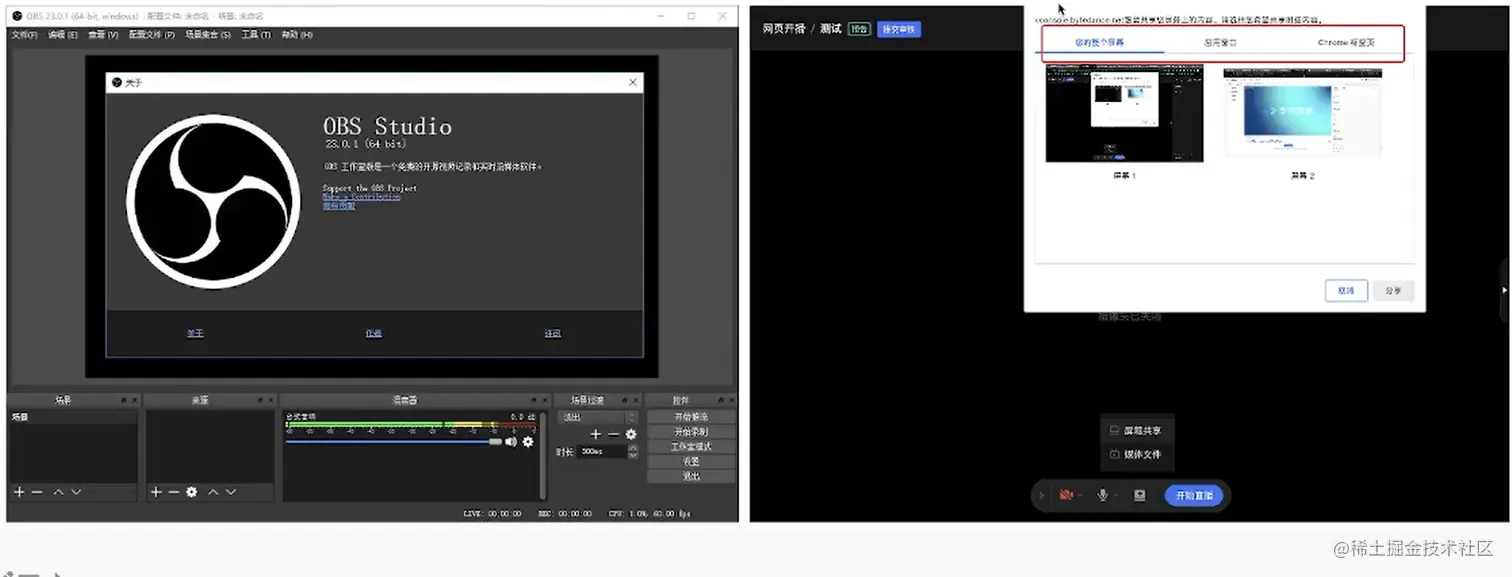Select the Screen 1 thumbnail

[1124, 115]
